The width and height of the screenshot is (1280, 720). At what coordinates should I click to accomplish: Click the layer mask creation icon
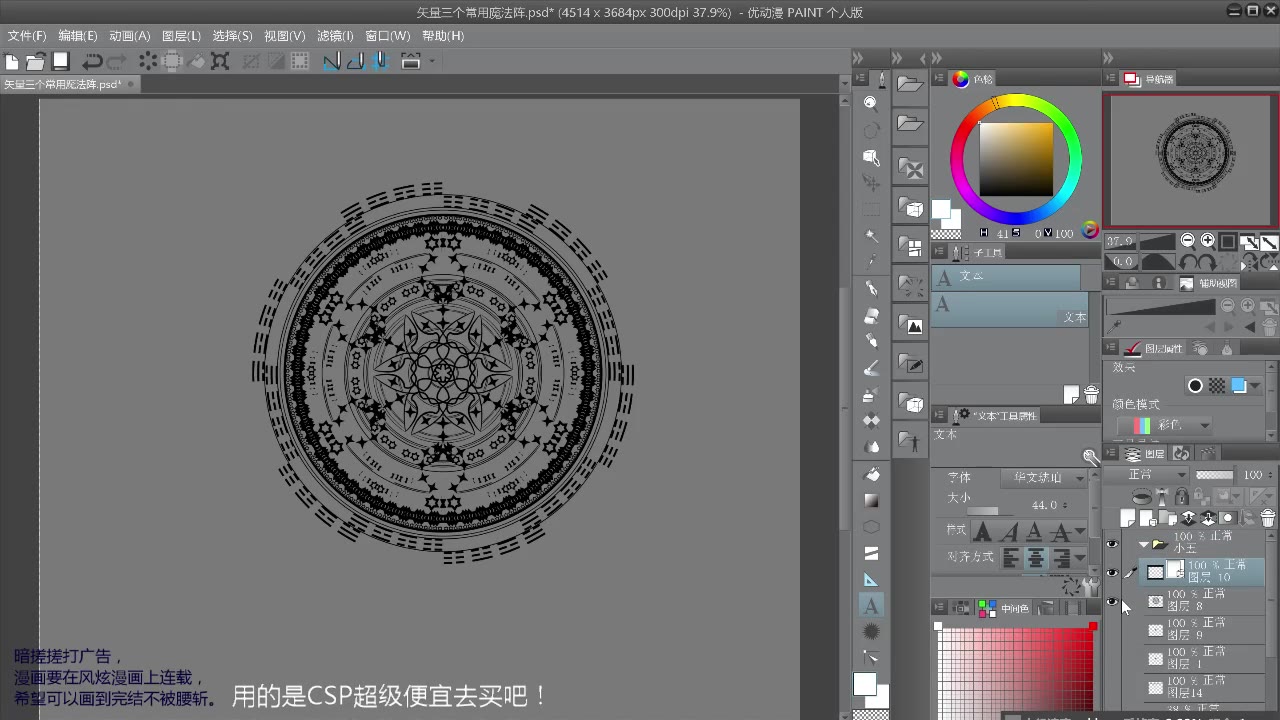coord(1230,517)
